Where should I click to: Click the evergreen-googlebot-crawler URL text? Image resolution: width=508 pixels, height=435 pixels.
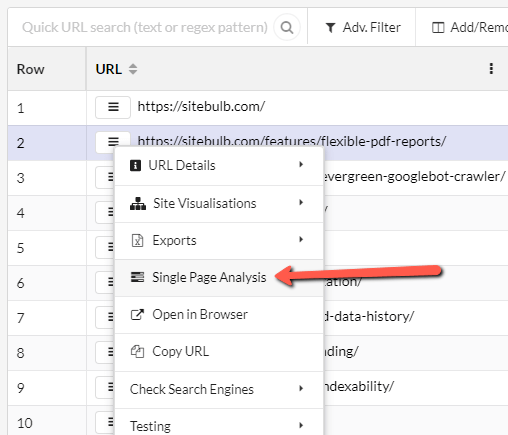414,177
